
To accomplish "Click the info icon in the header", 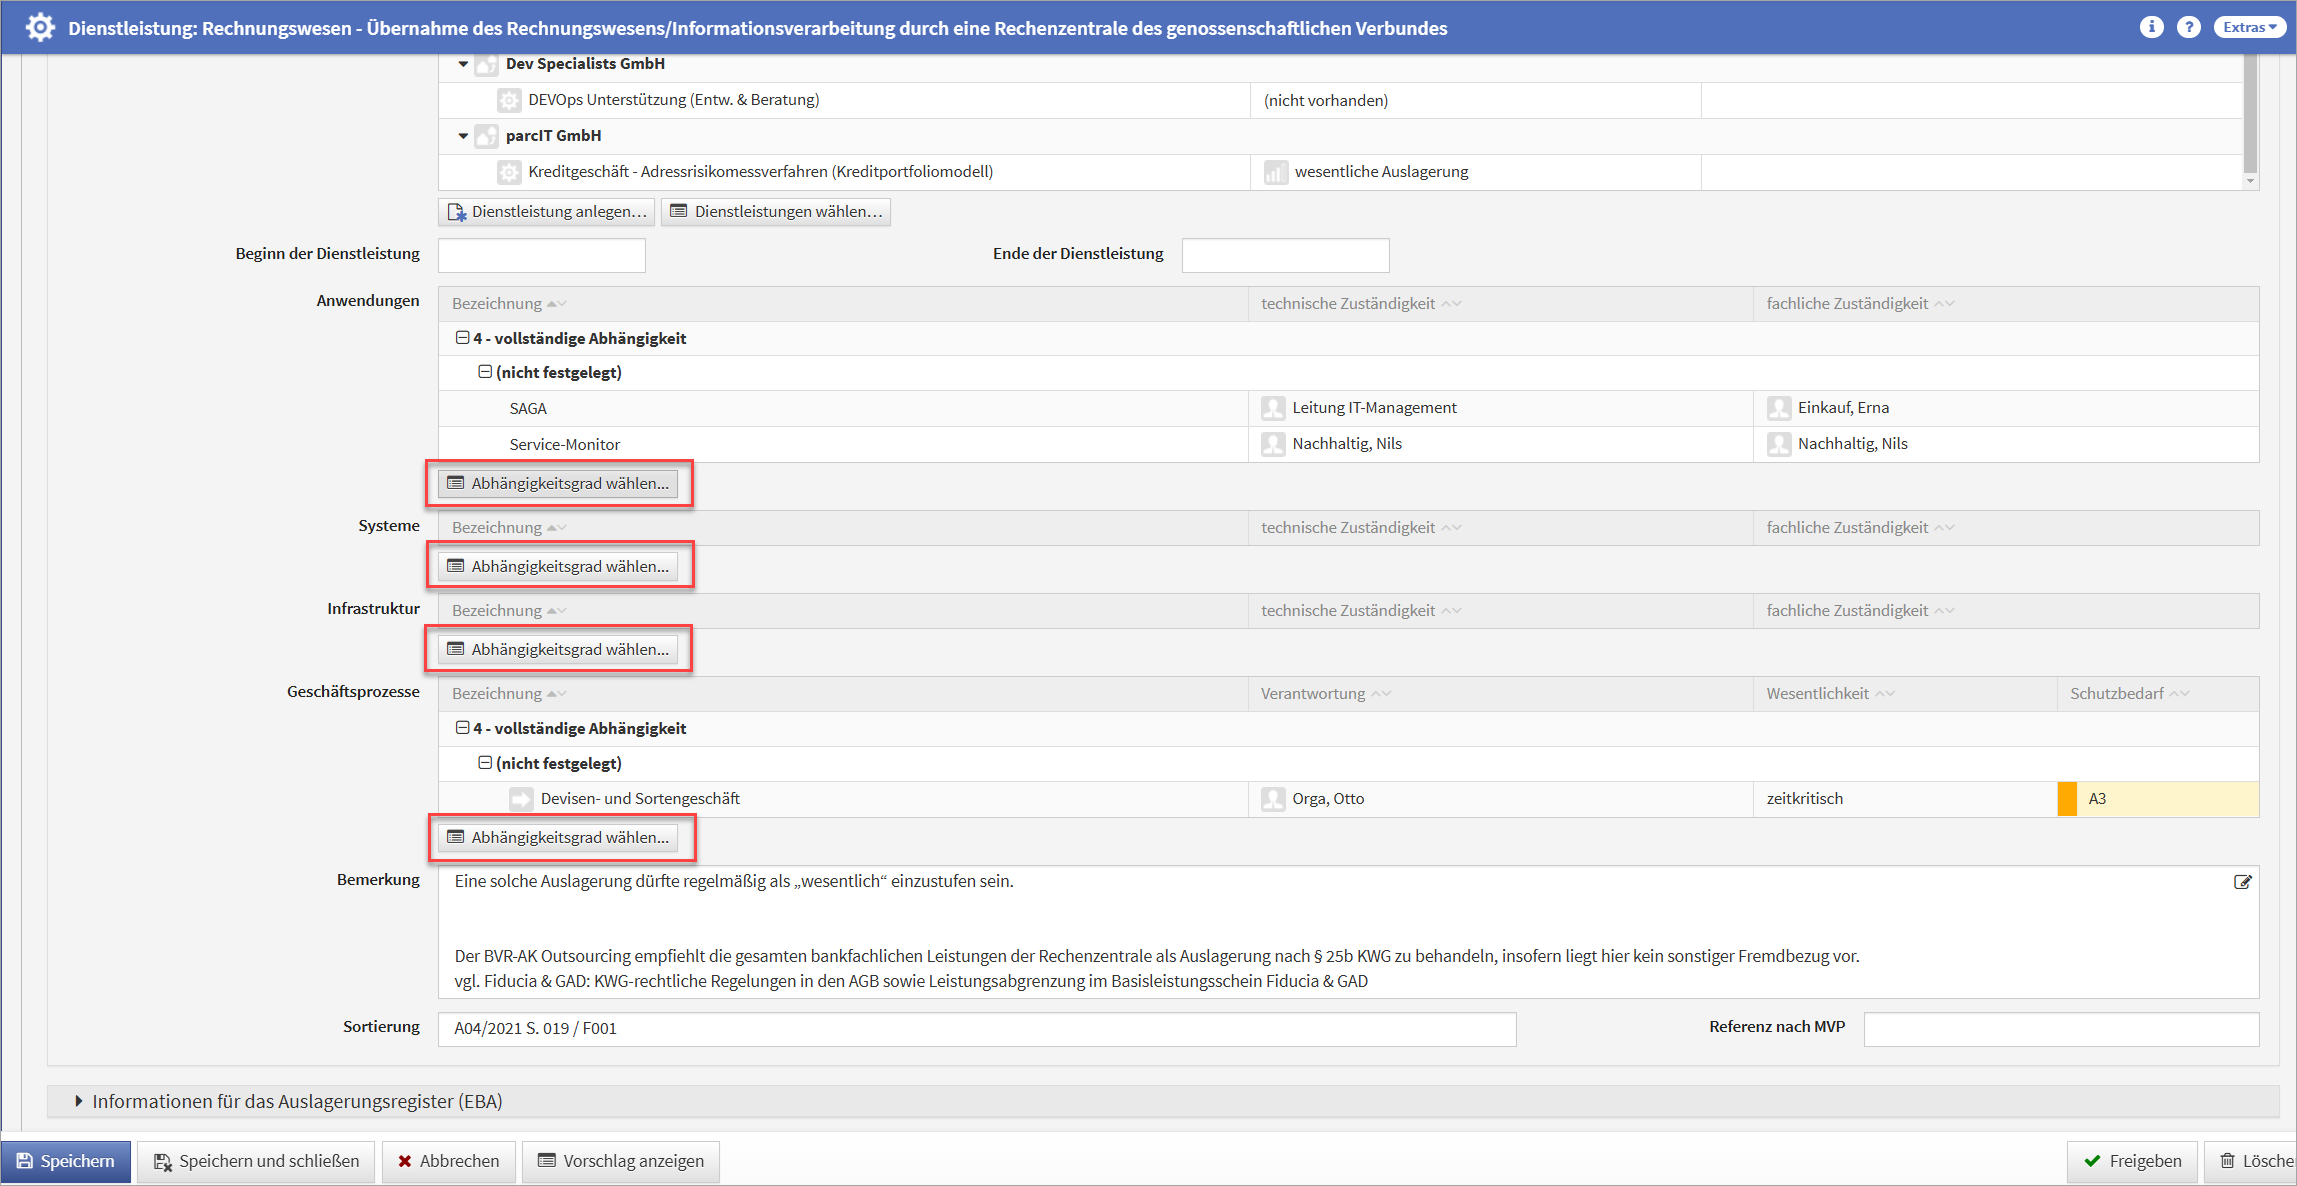I will pos(2151,27).
